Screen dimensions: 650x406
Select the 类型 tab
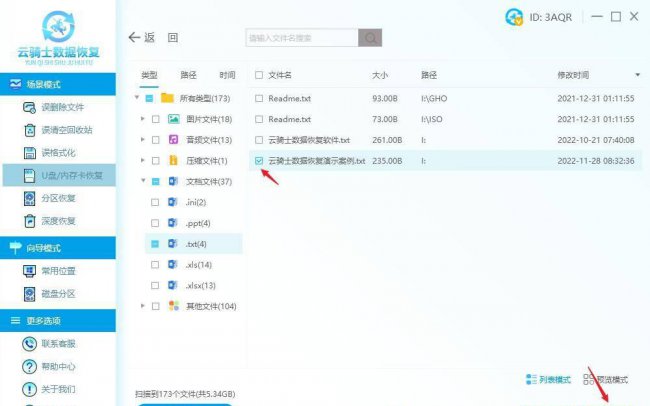pos(149,75)
